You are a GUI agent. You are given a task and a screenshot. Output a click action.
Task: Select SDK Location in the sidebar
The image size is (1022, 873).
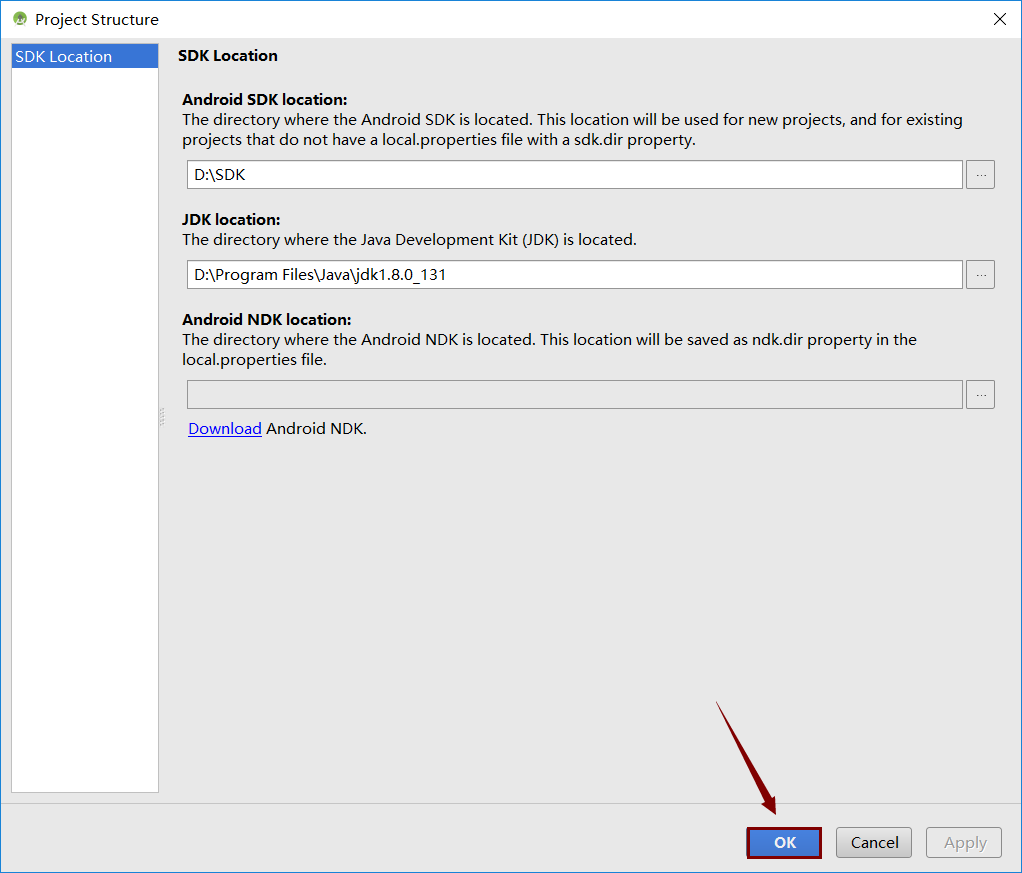coord(85,56)
